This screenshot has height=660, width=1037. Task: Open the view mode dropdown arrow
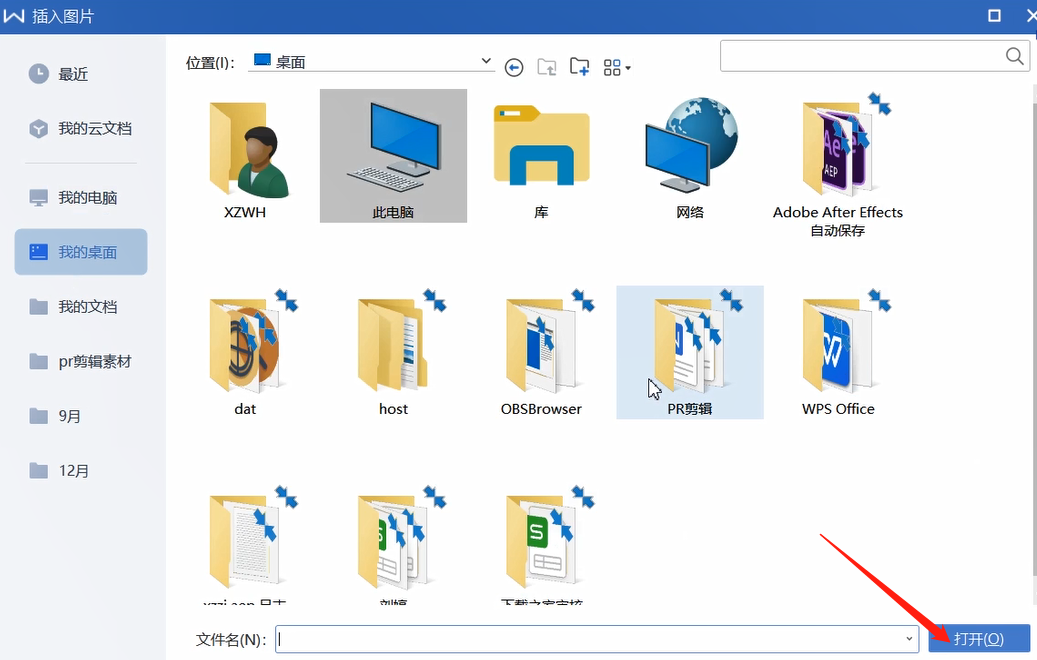point(628,67)
